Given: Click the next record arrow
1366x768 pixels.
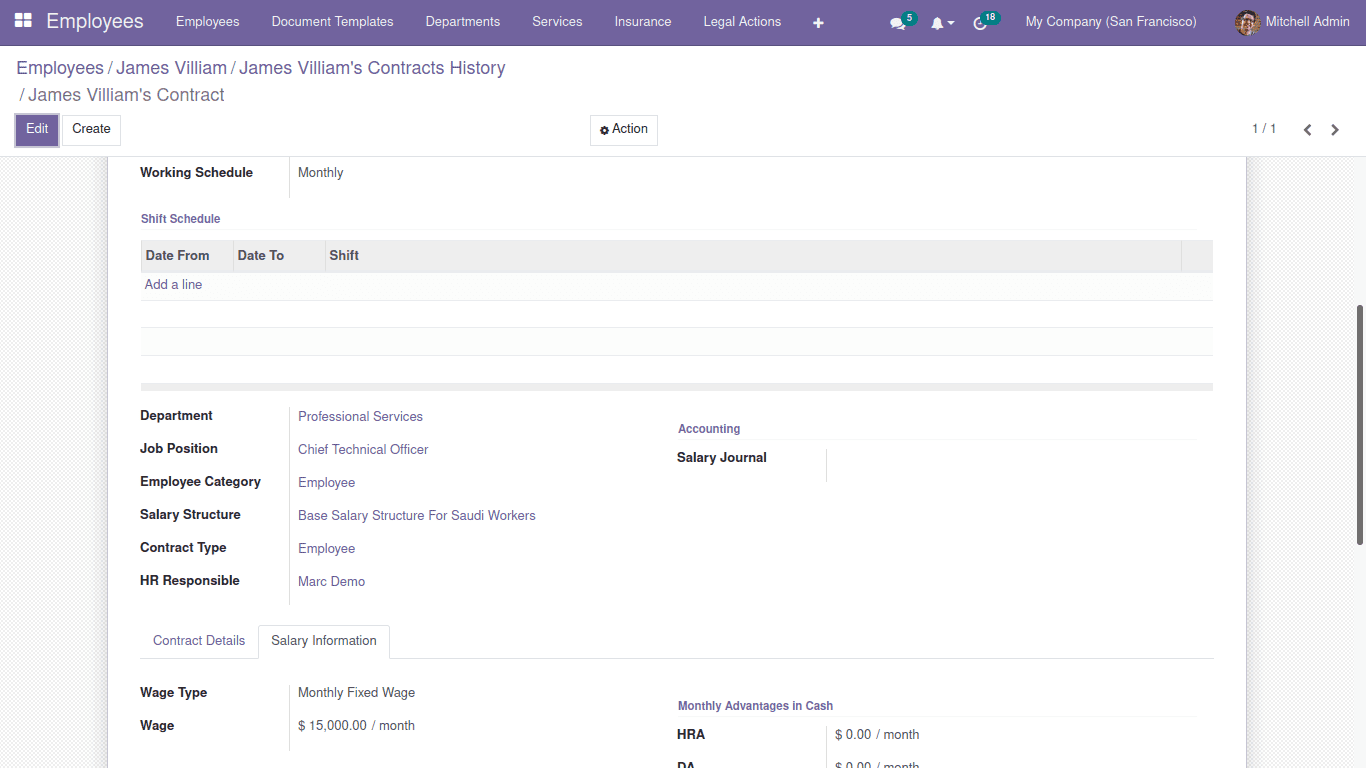Looking at the screenshot, I should tap(1335, 129).
